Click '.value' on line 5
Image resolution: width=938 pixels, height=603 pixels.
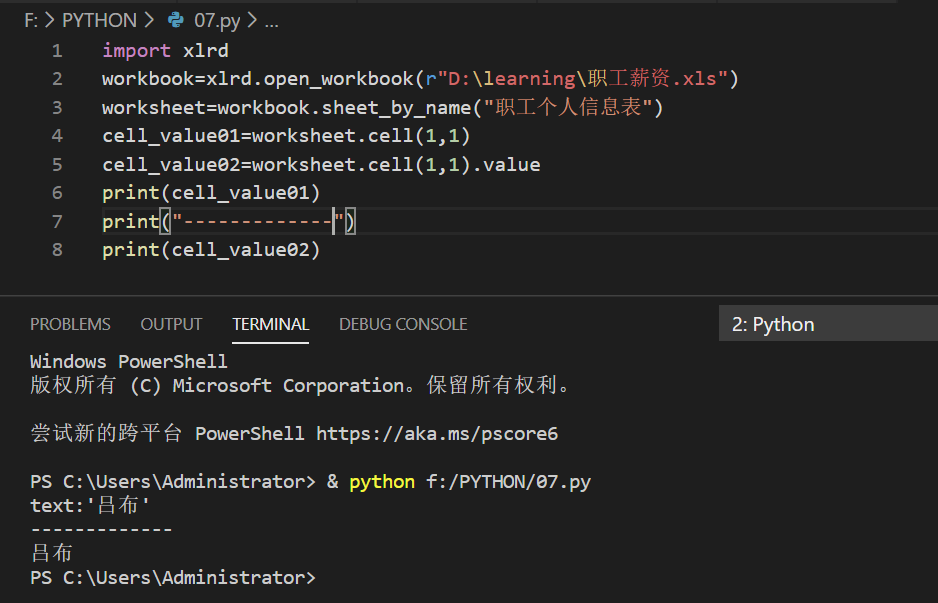[x=507, y=165]
